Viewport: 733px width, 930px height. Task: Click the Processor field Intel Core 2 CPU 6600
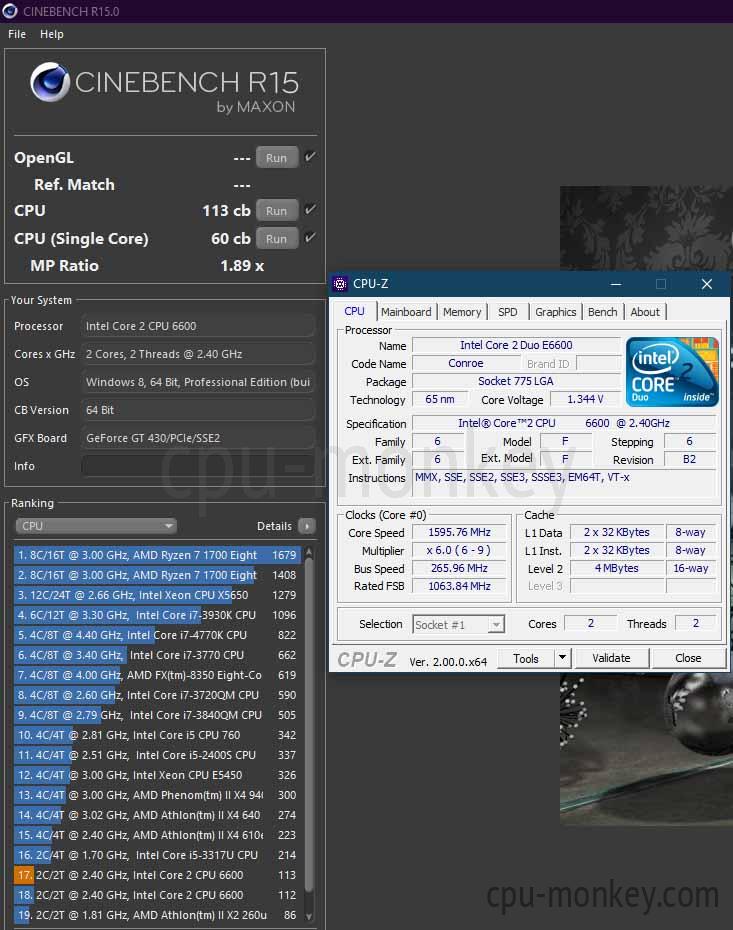pos(197,326)
